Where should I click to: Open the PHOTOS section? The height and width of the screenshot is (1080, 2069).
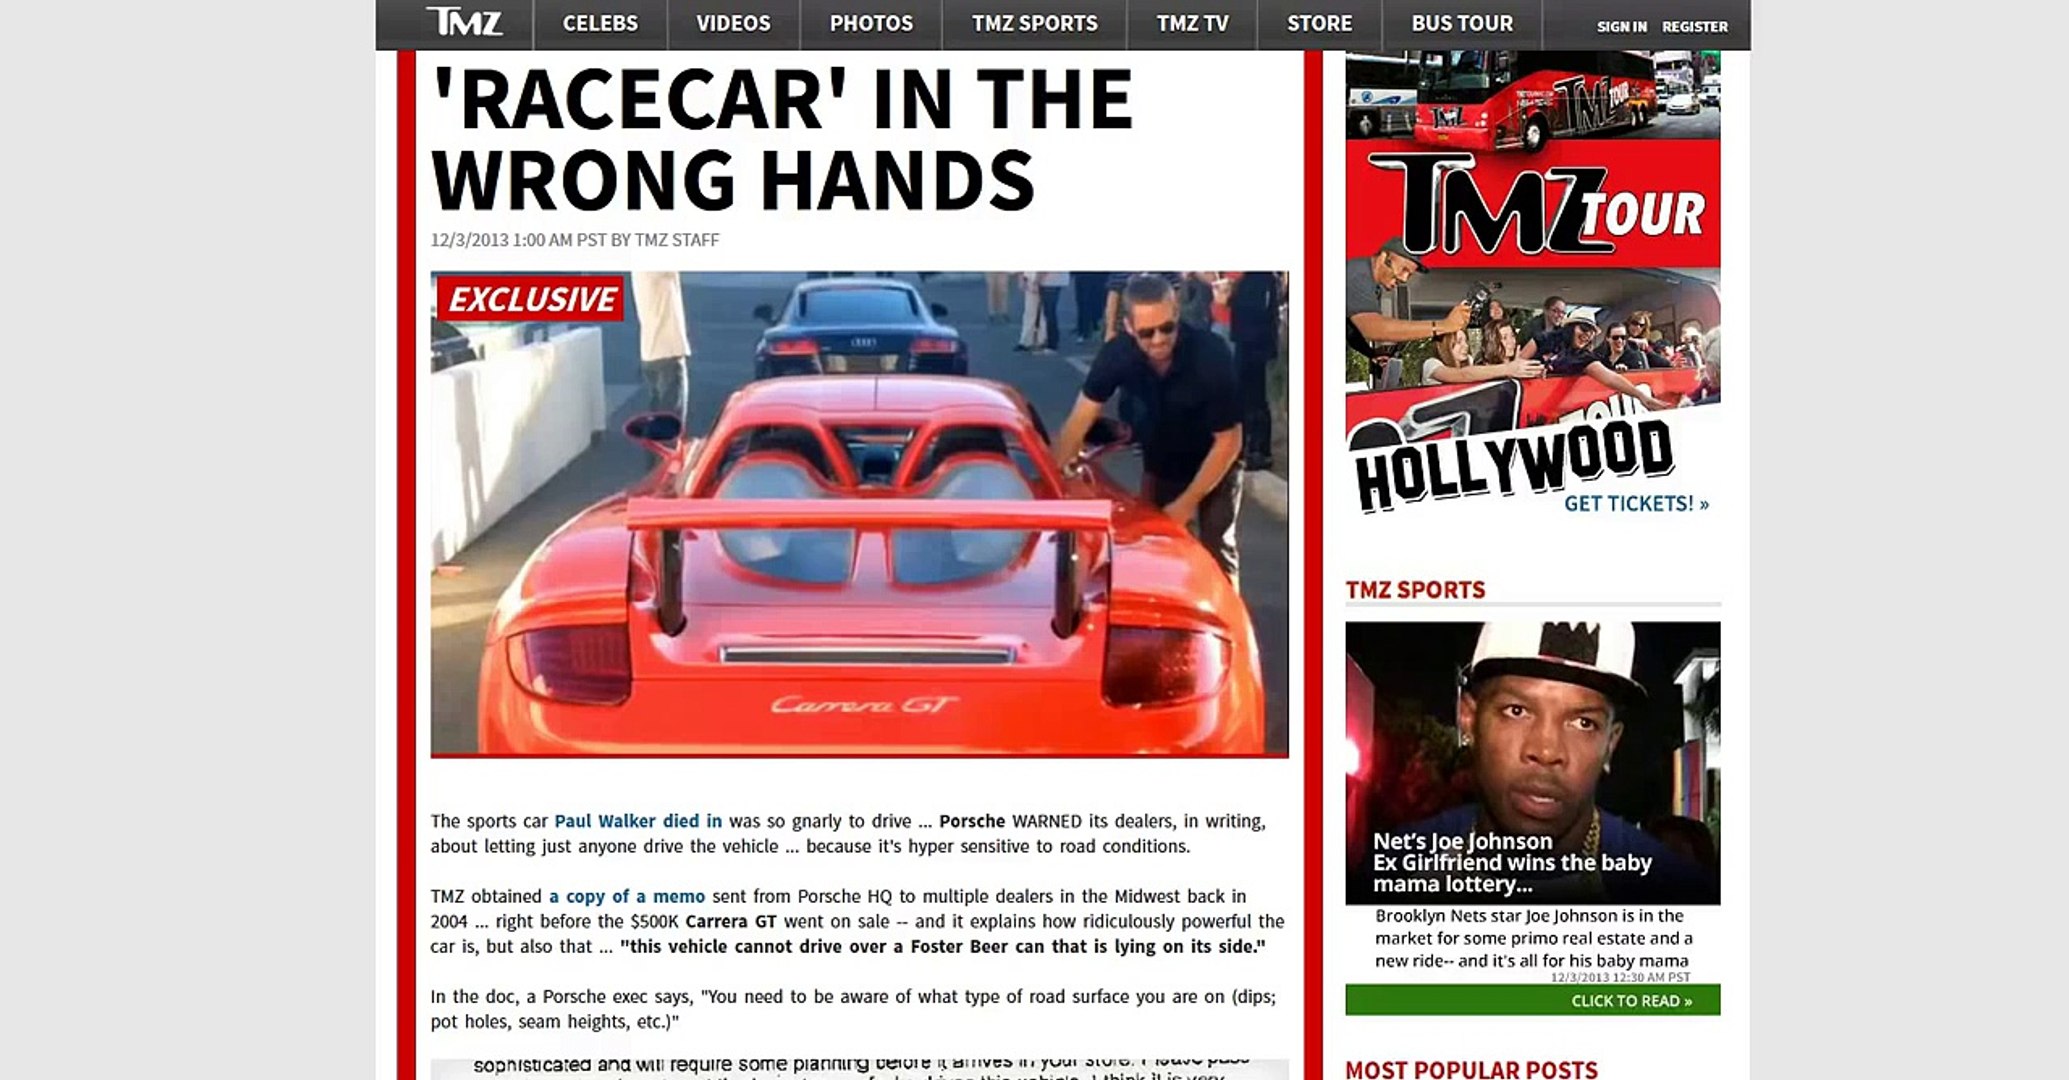click(871, 23)
